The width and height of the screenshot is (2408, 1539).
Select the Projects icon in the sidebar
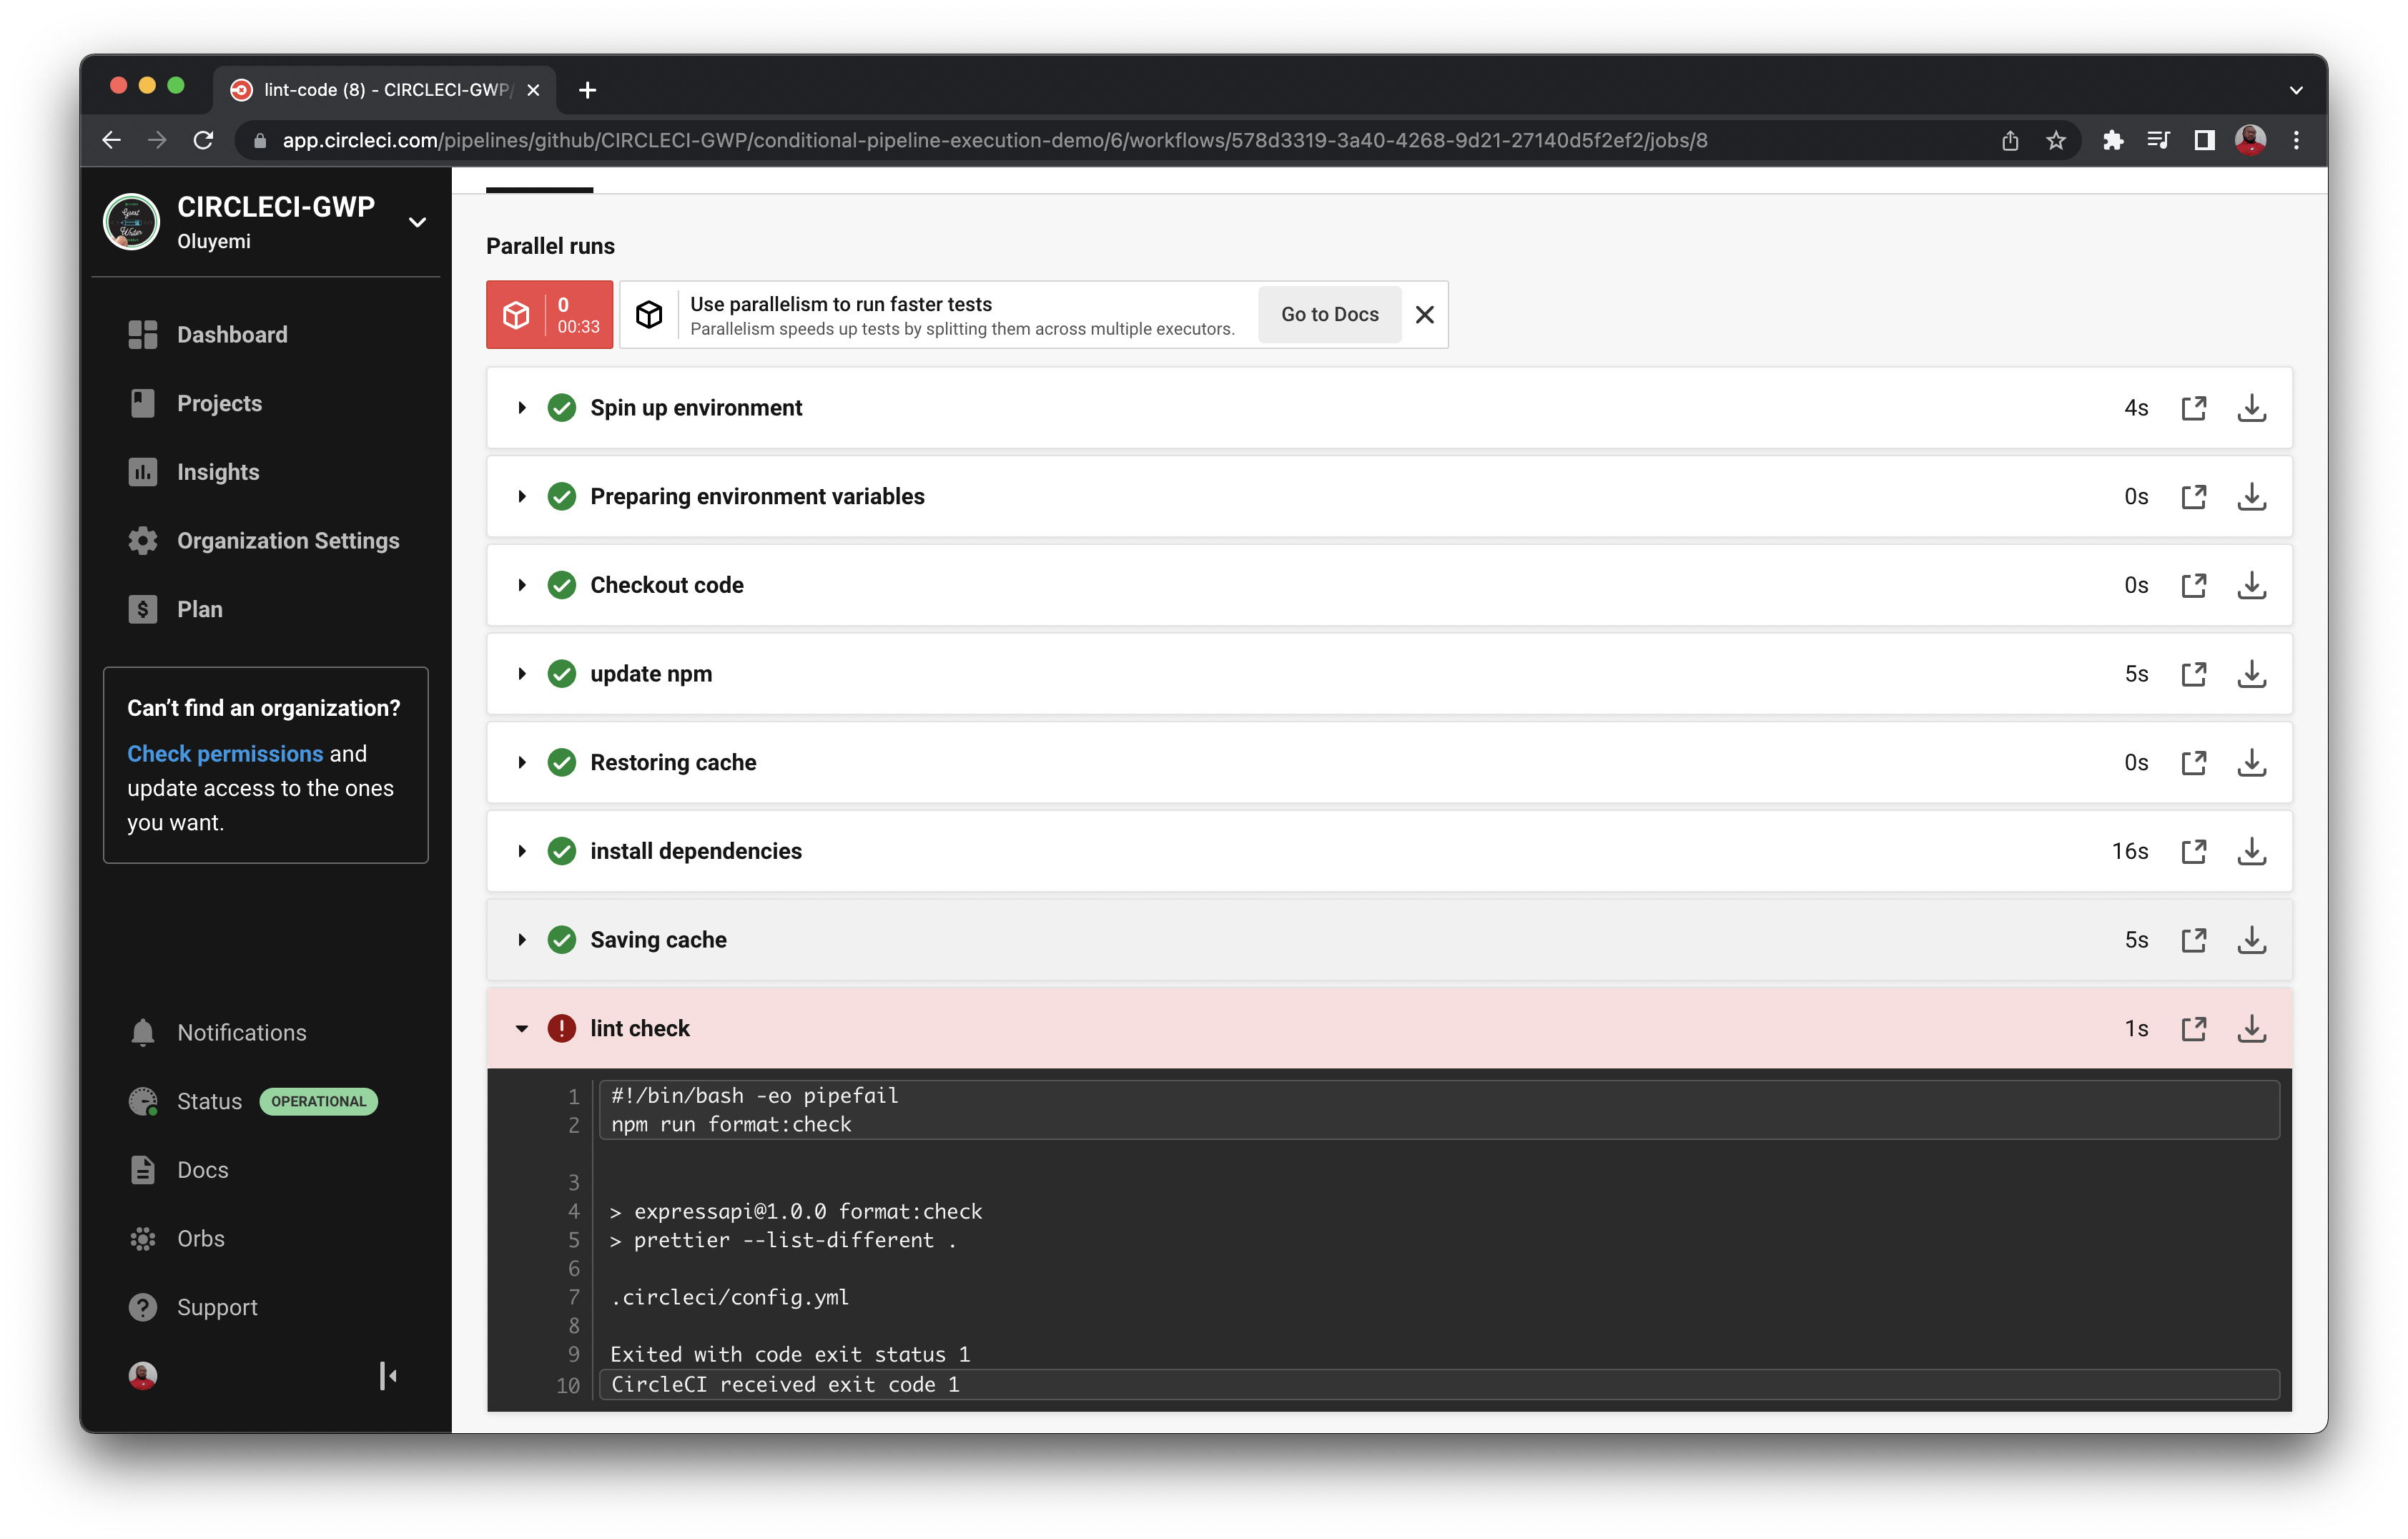point(142,403)
